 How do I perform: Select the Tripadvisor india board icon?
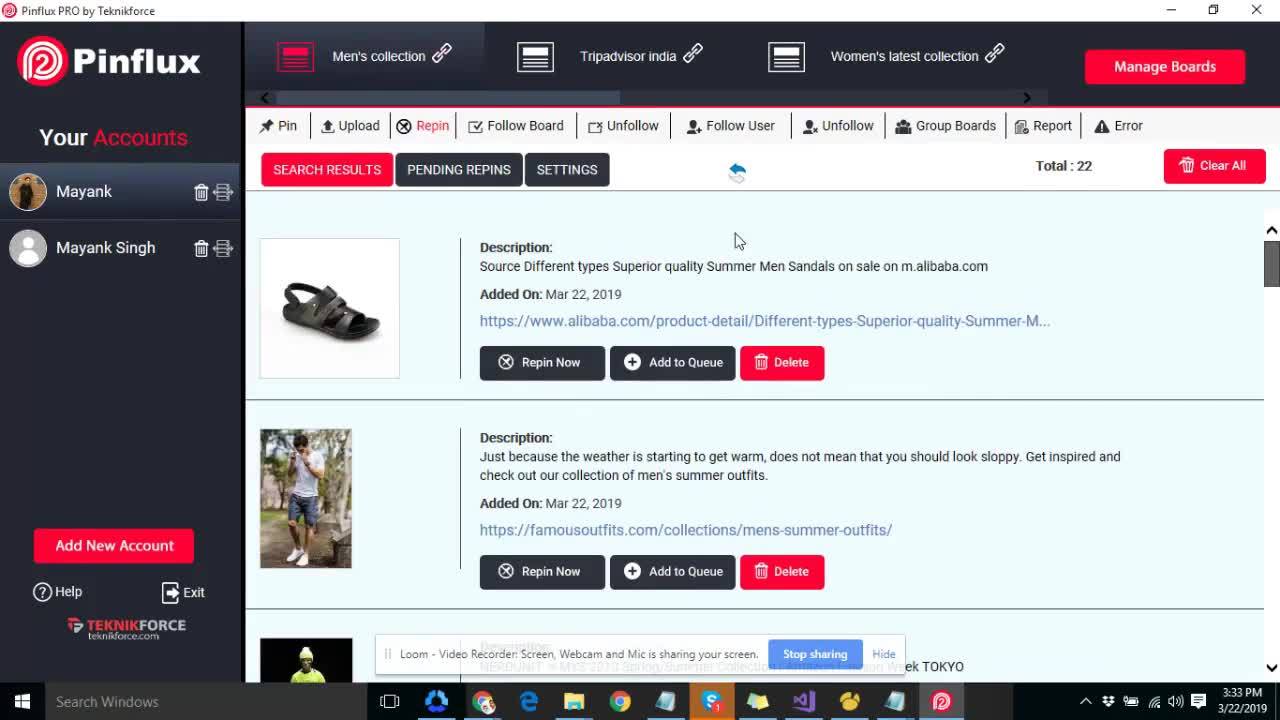tap(535, 56)
